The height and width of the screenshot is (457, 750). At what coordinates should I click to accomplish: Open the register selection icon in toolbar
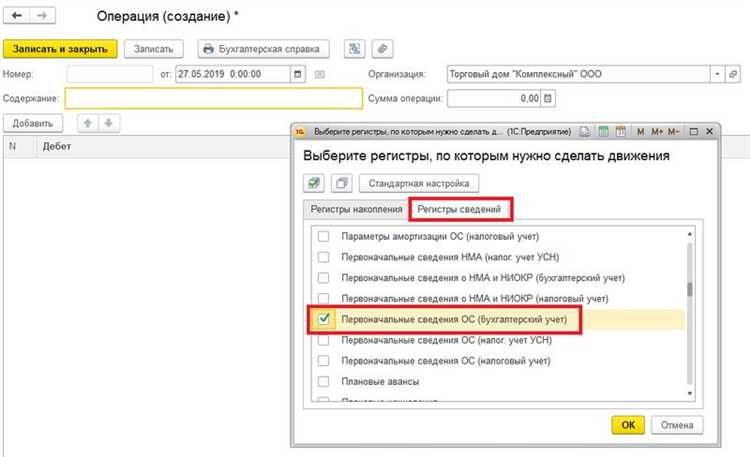(354, 49)
